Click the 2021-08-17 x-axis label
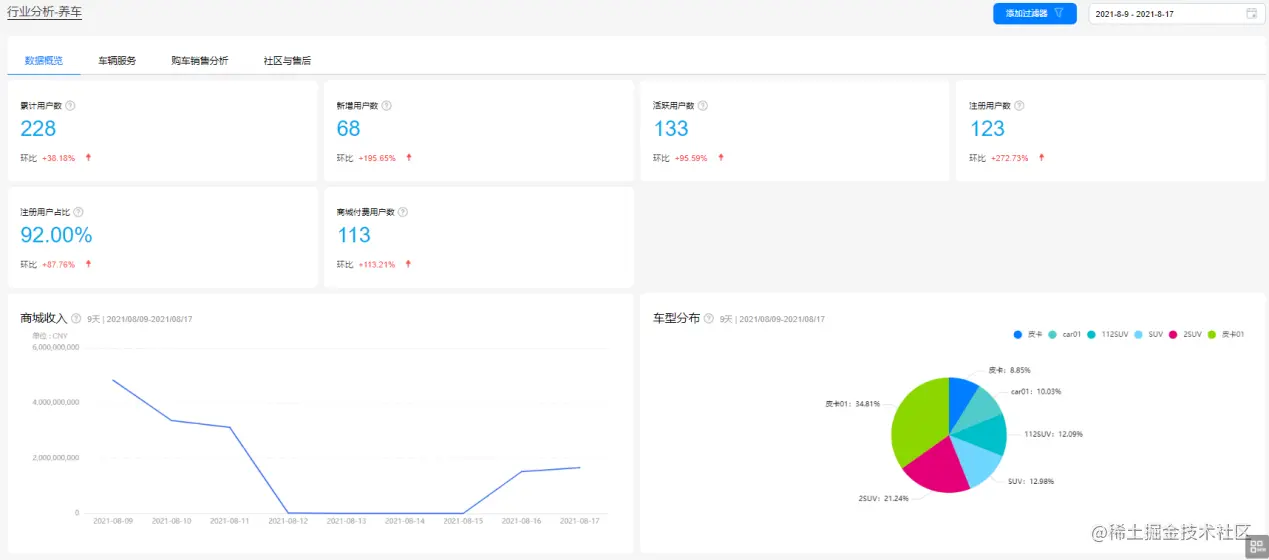Screen dimensions: 1269x560 coord(580,521)
